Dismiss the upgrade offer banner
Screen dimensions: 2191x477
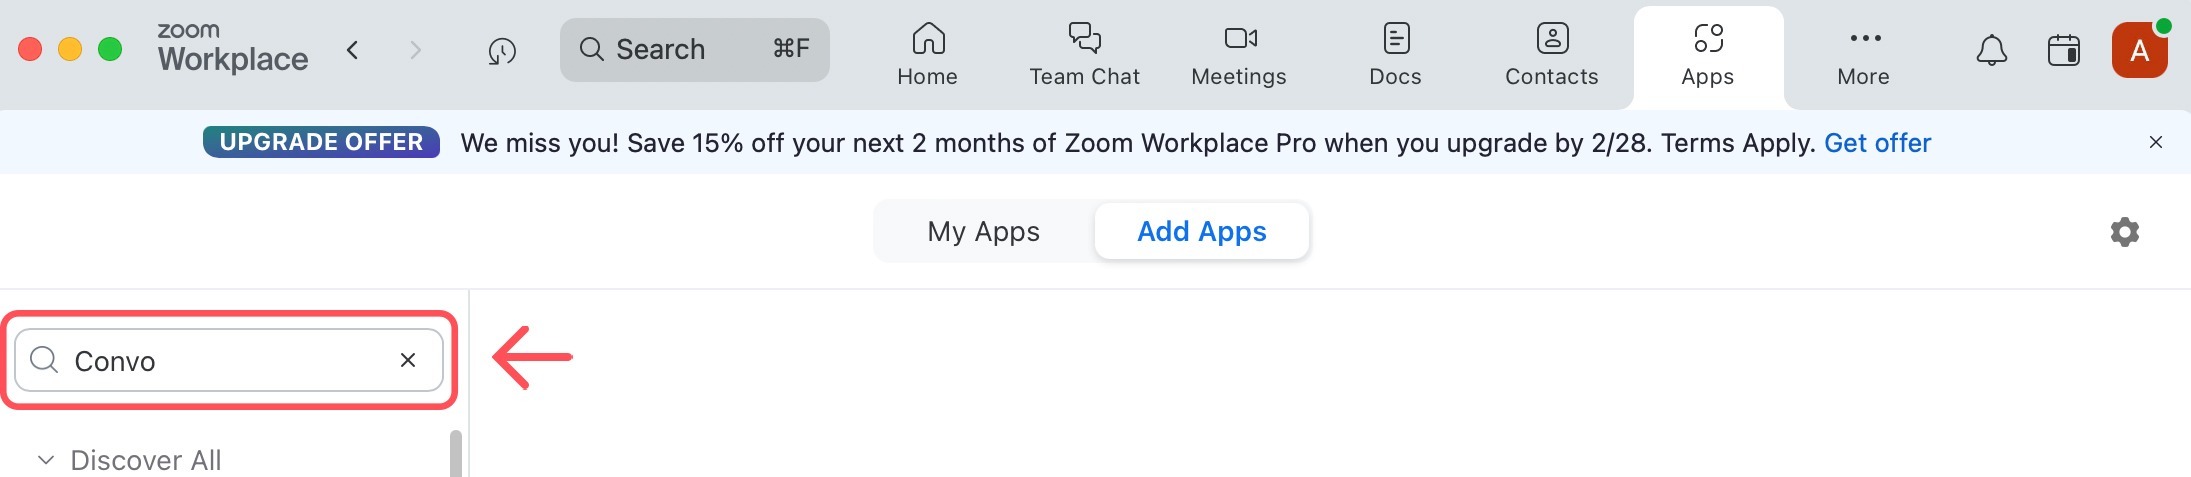pos(2155,142)
